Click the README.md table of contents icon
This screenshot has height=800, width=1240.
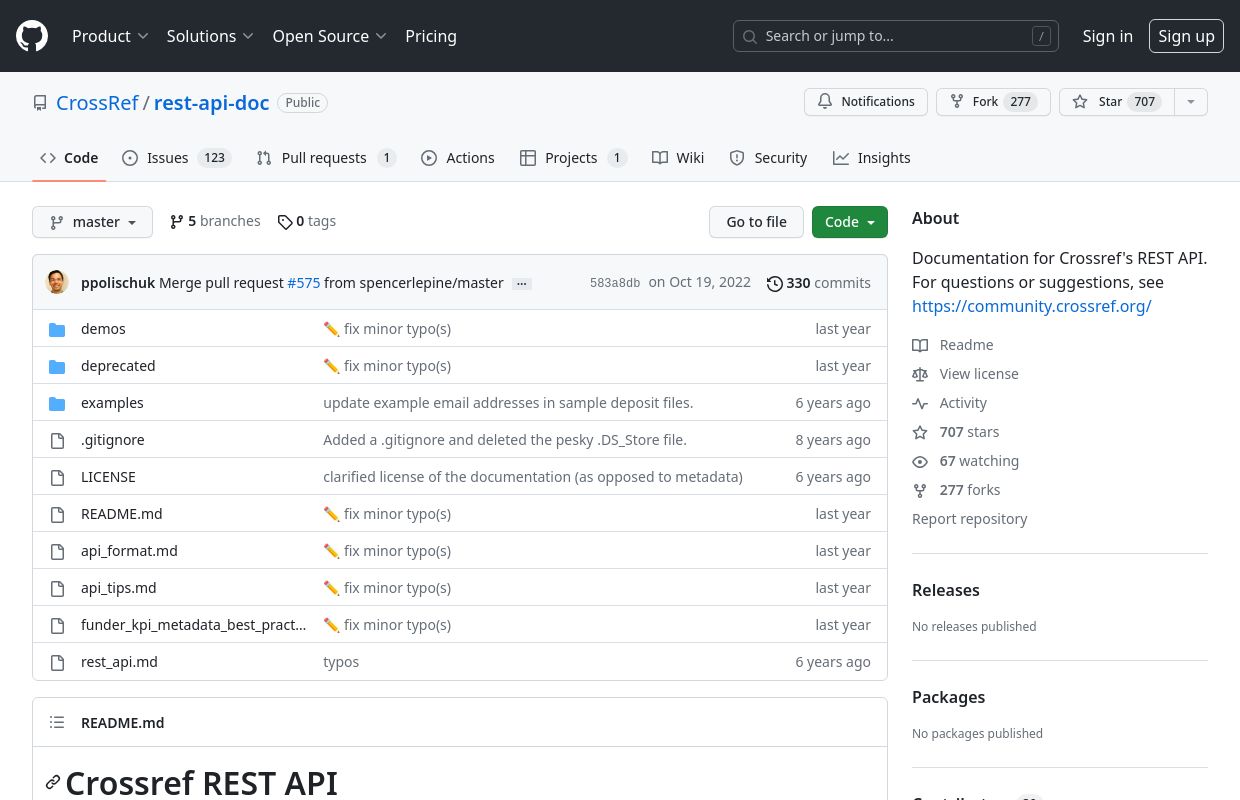[x=57, y=722]
